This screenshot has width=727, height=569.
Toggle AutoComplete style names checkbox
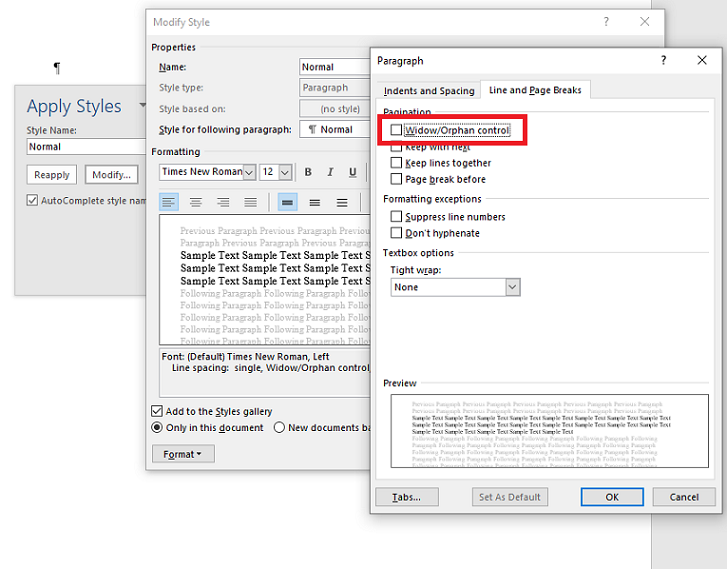[x=32, y=200]
